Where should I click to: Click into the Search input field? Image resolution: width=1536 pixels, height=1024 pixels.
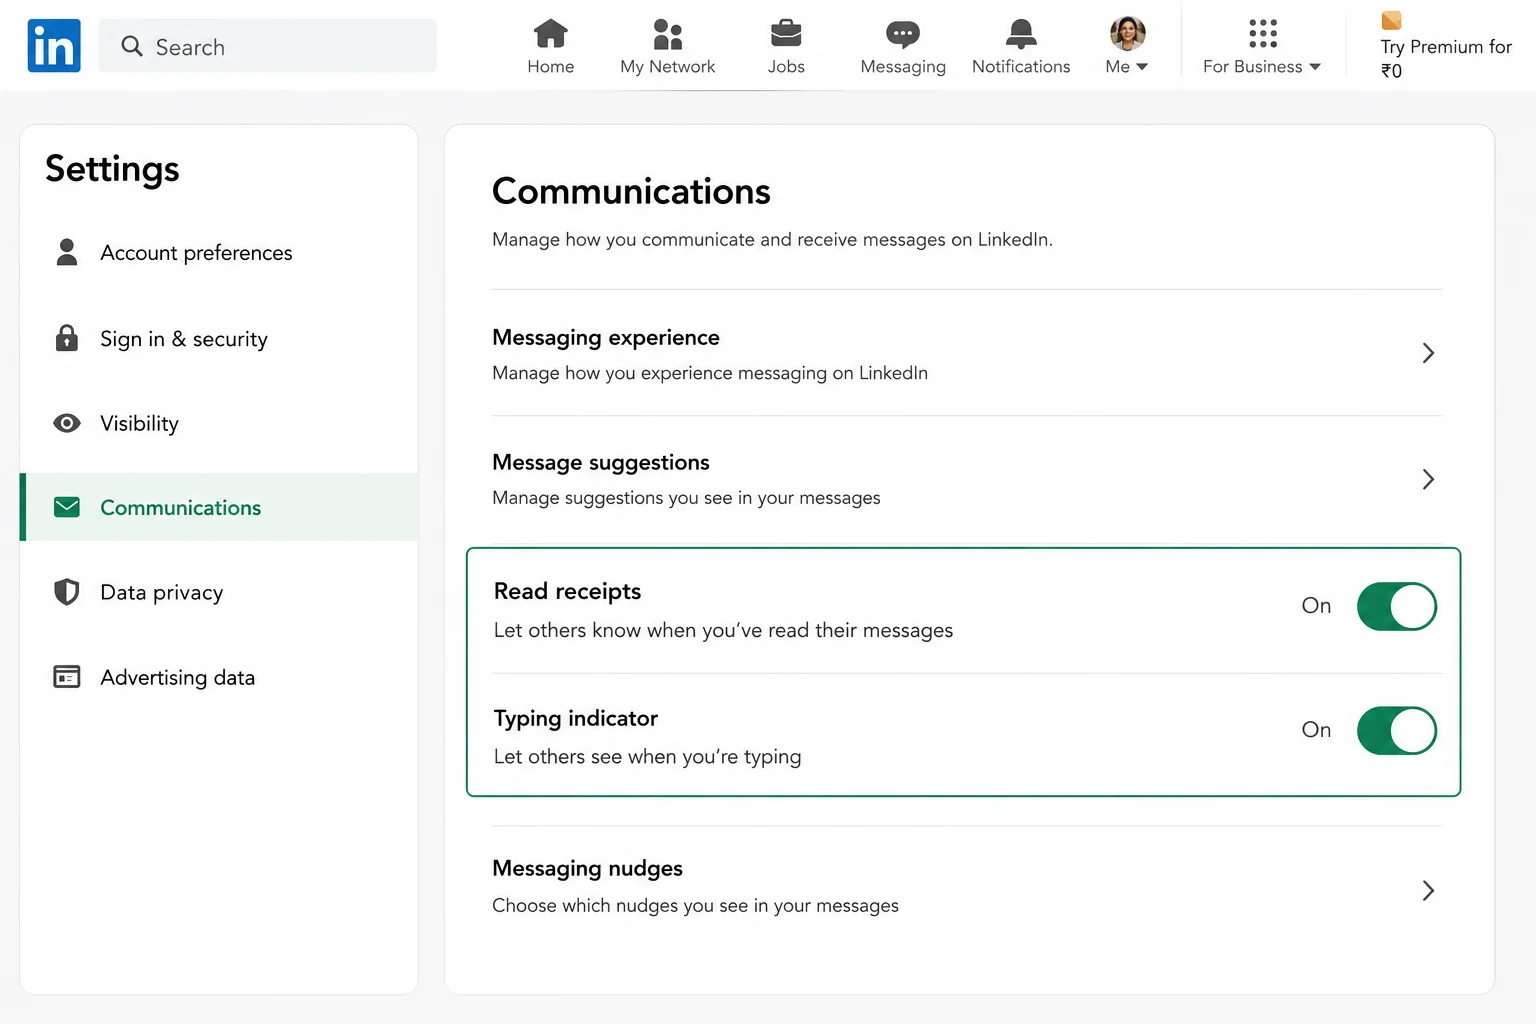pos(268,46)
